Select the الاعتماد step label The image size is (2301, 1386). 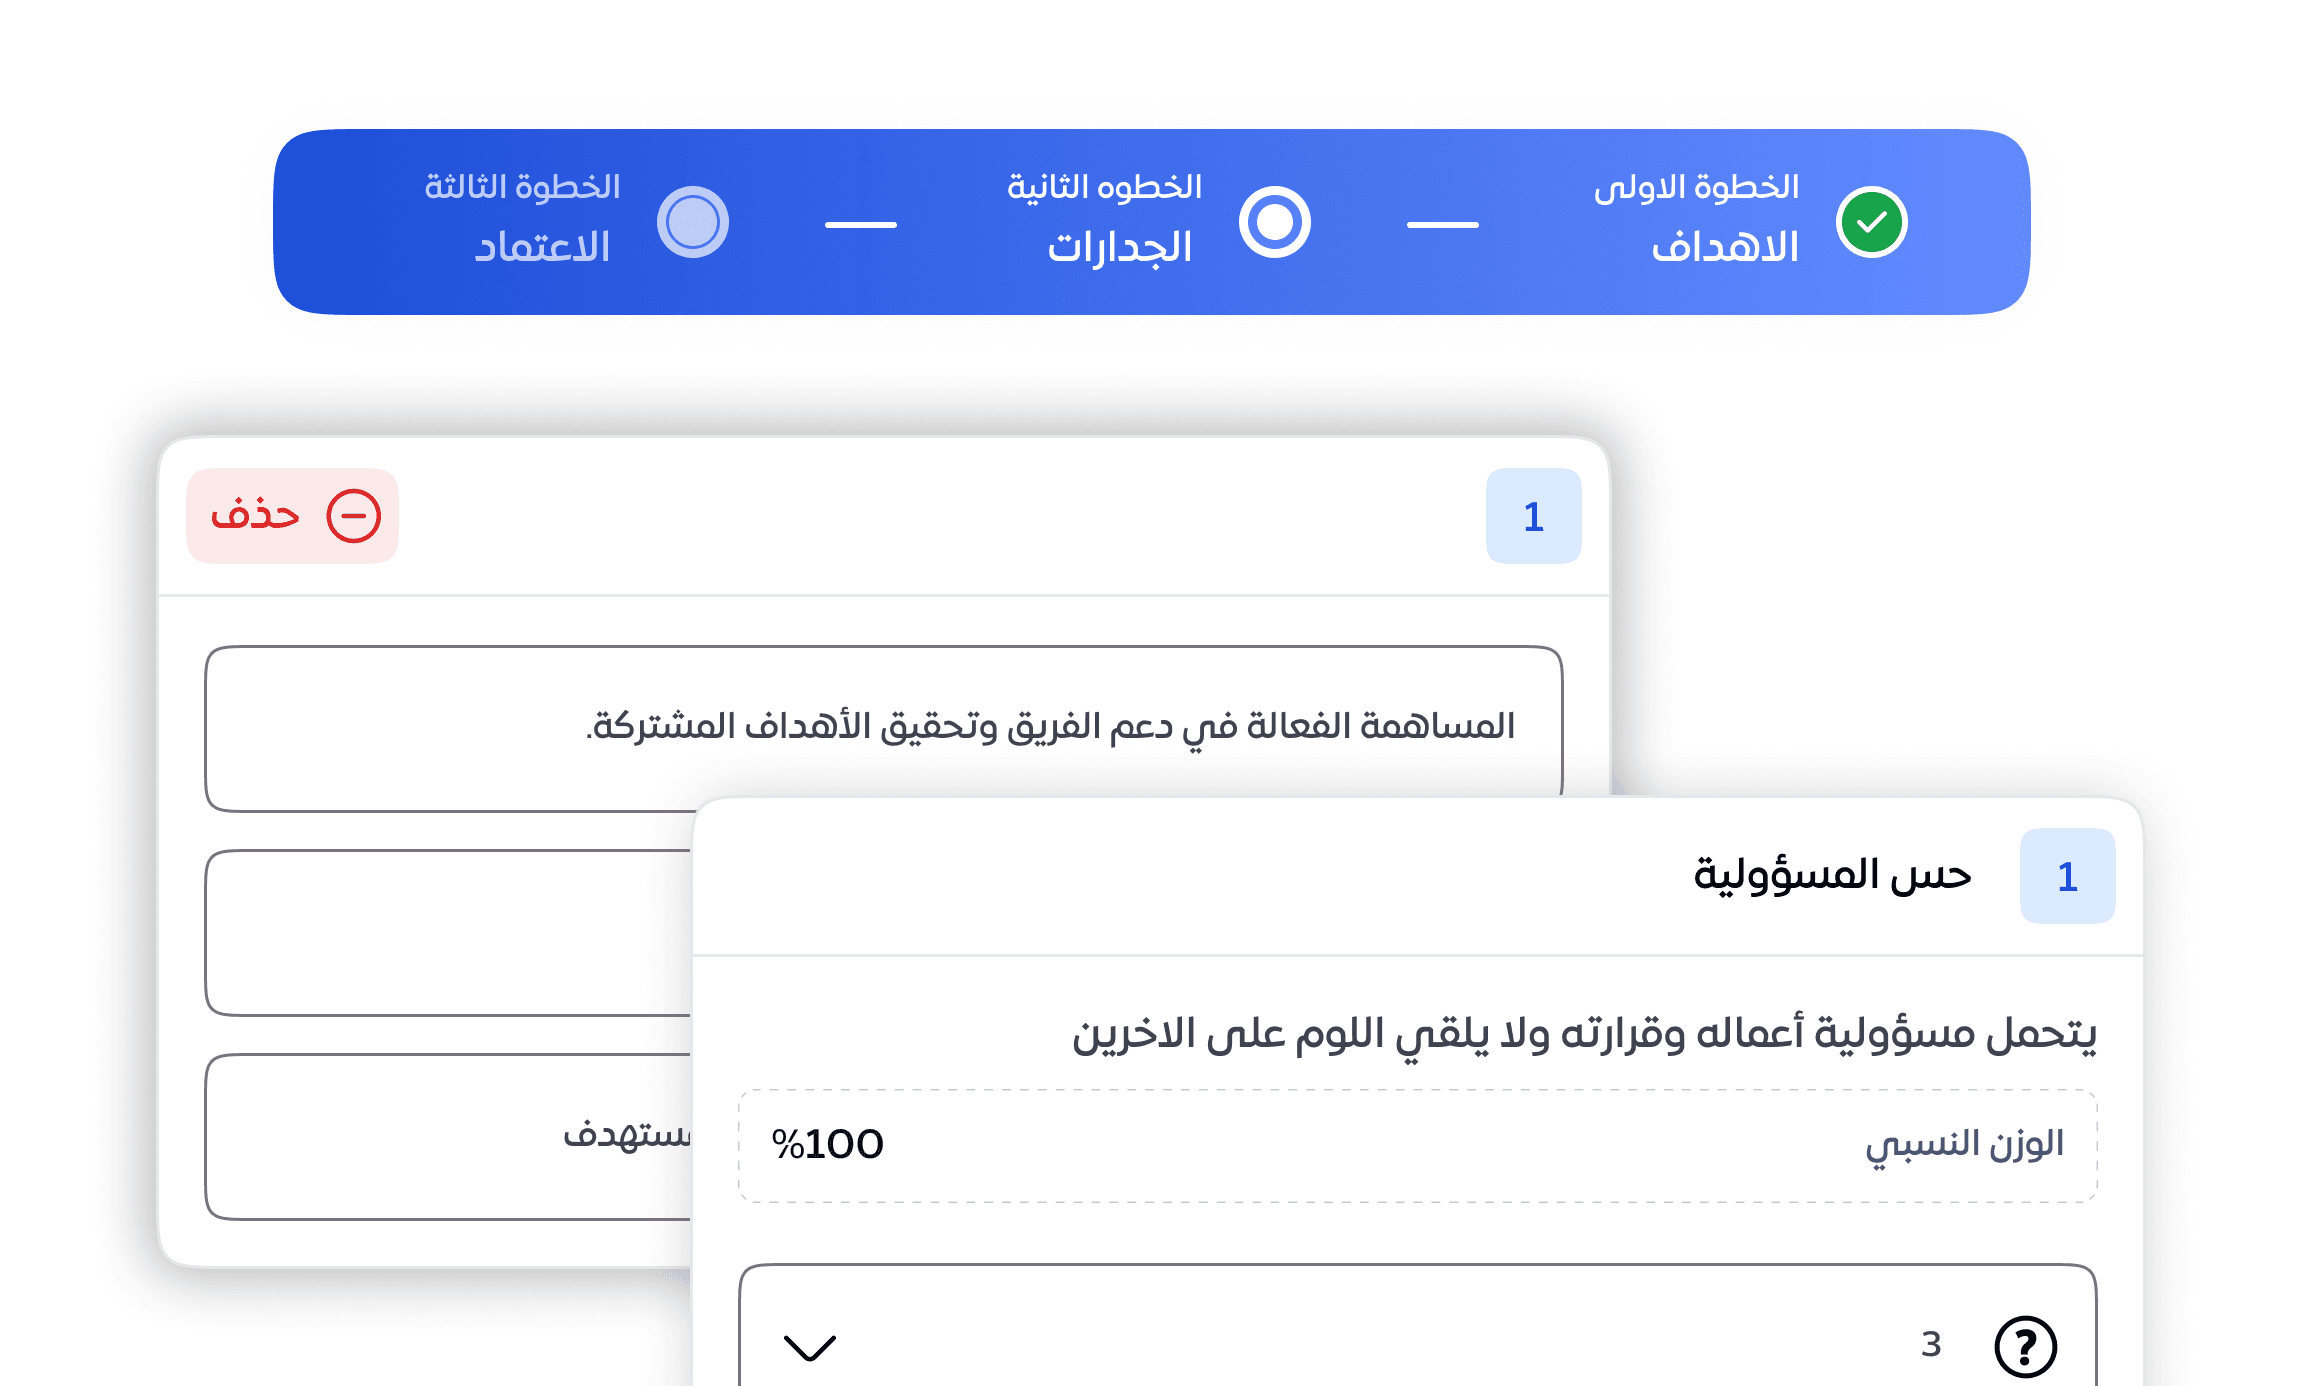542,247
